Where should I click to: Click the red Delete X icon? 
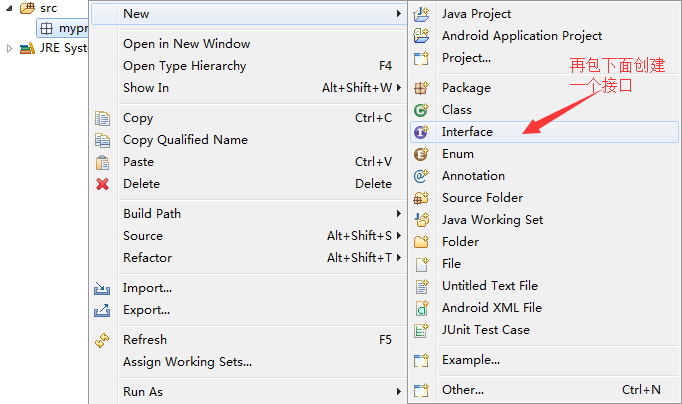tap(103, 184)
